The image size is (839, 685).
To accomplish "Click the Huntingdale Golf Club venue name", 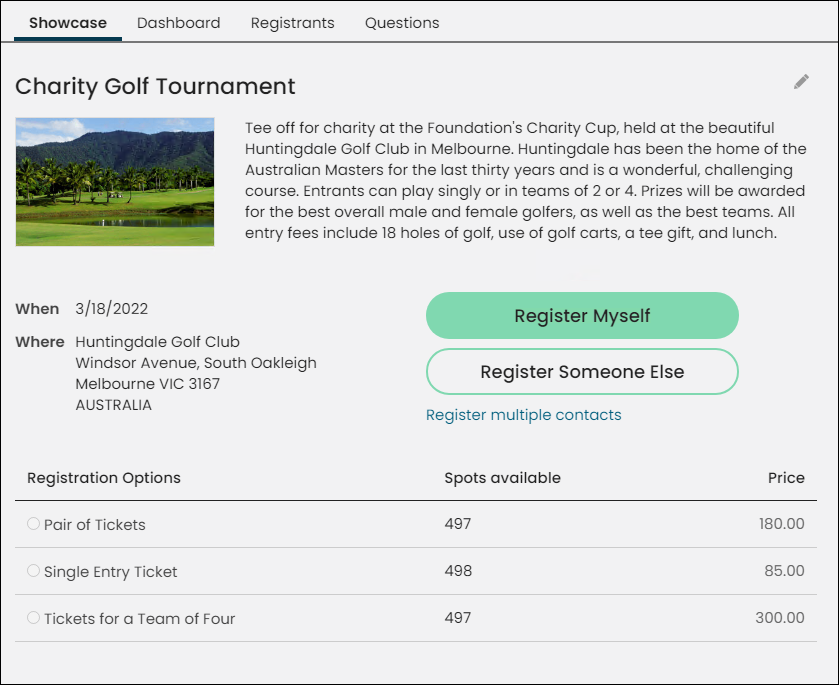I will tap(157, 342).
